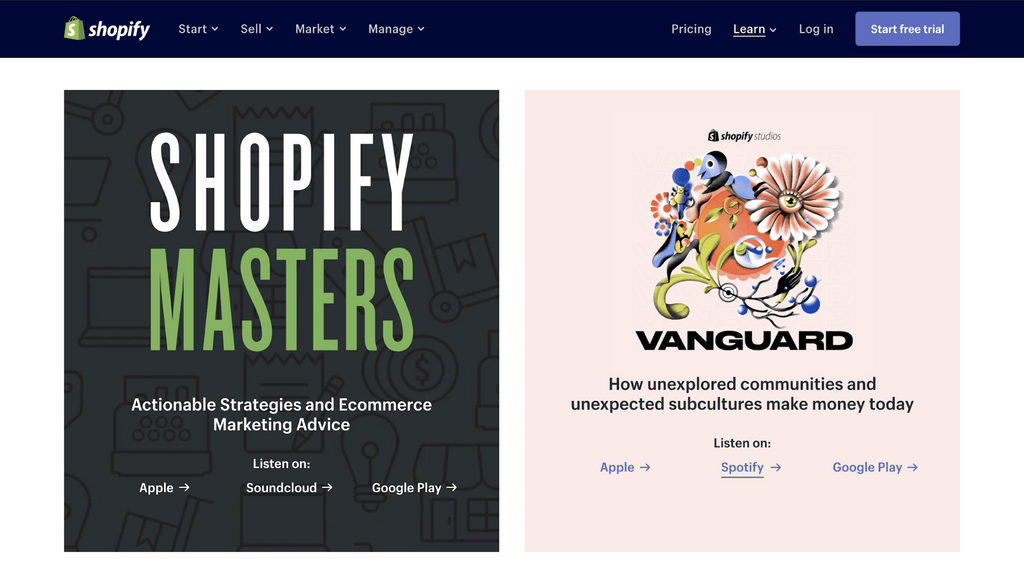Click arrow icon after Masters Google Play
Image resolution: width=1024 pixels, height=568 pixels.
click(452, 487)
